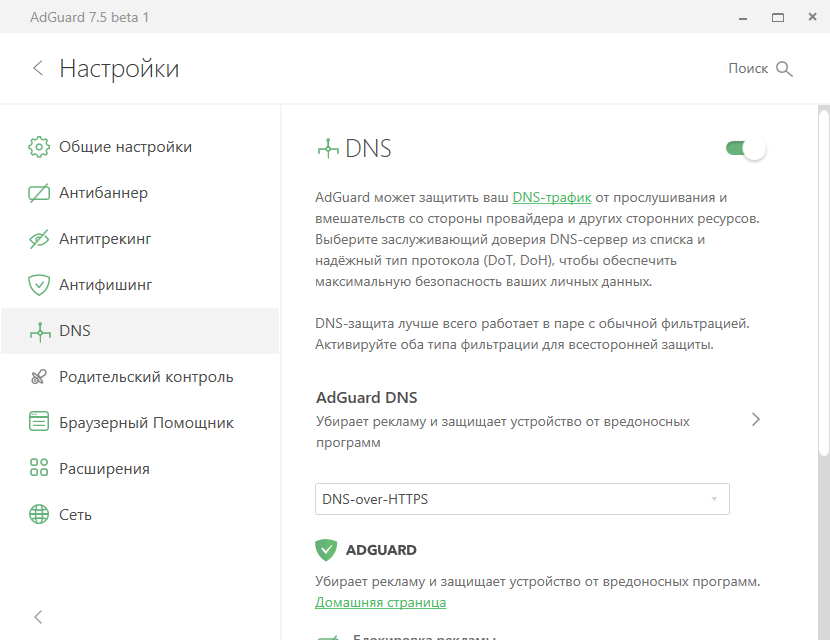Click the Антибаннер crossed-banner icon

point(39,193)
